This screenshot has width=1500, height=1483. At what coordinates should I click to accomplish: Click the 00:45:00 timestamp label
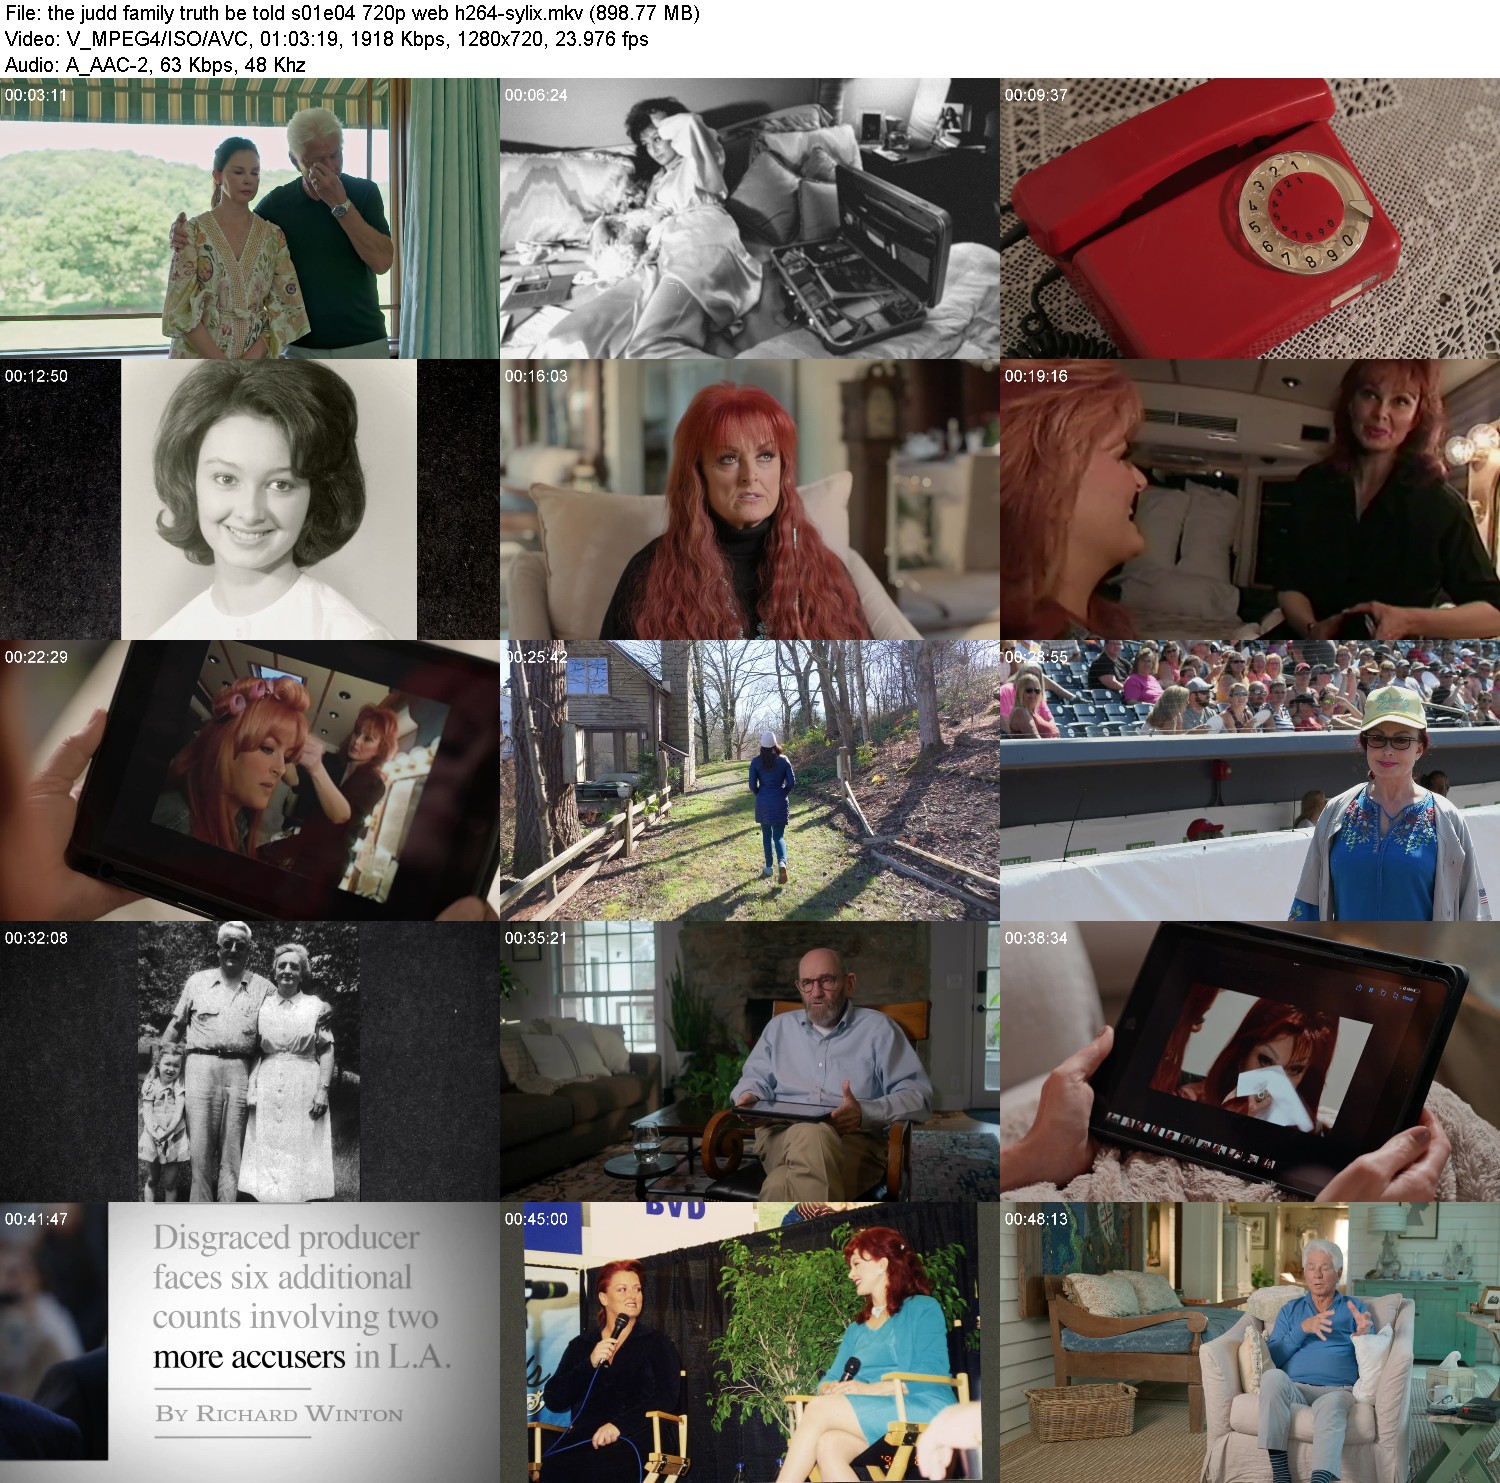coord(536,1219)
